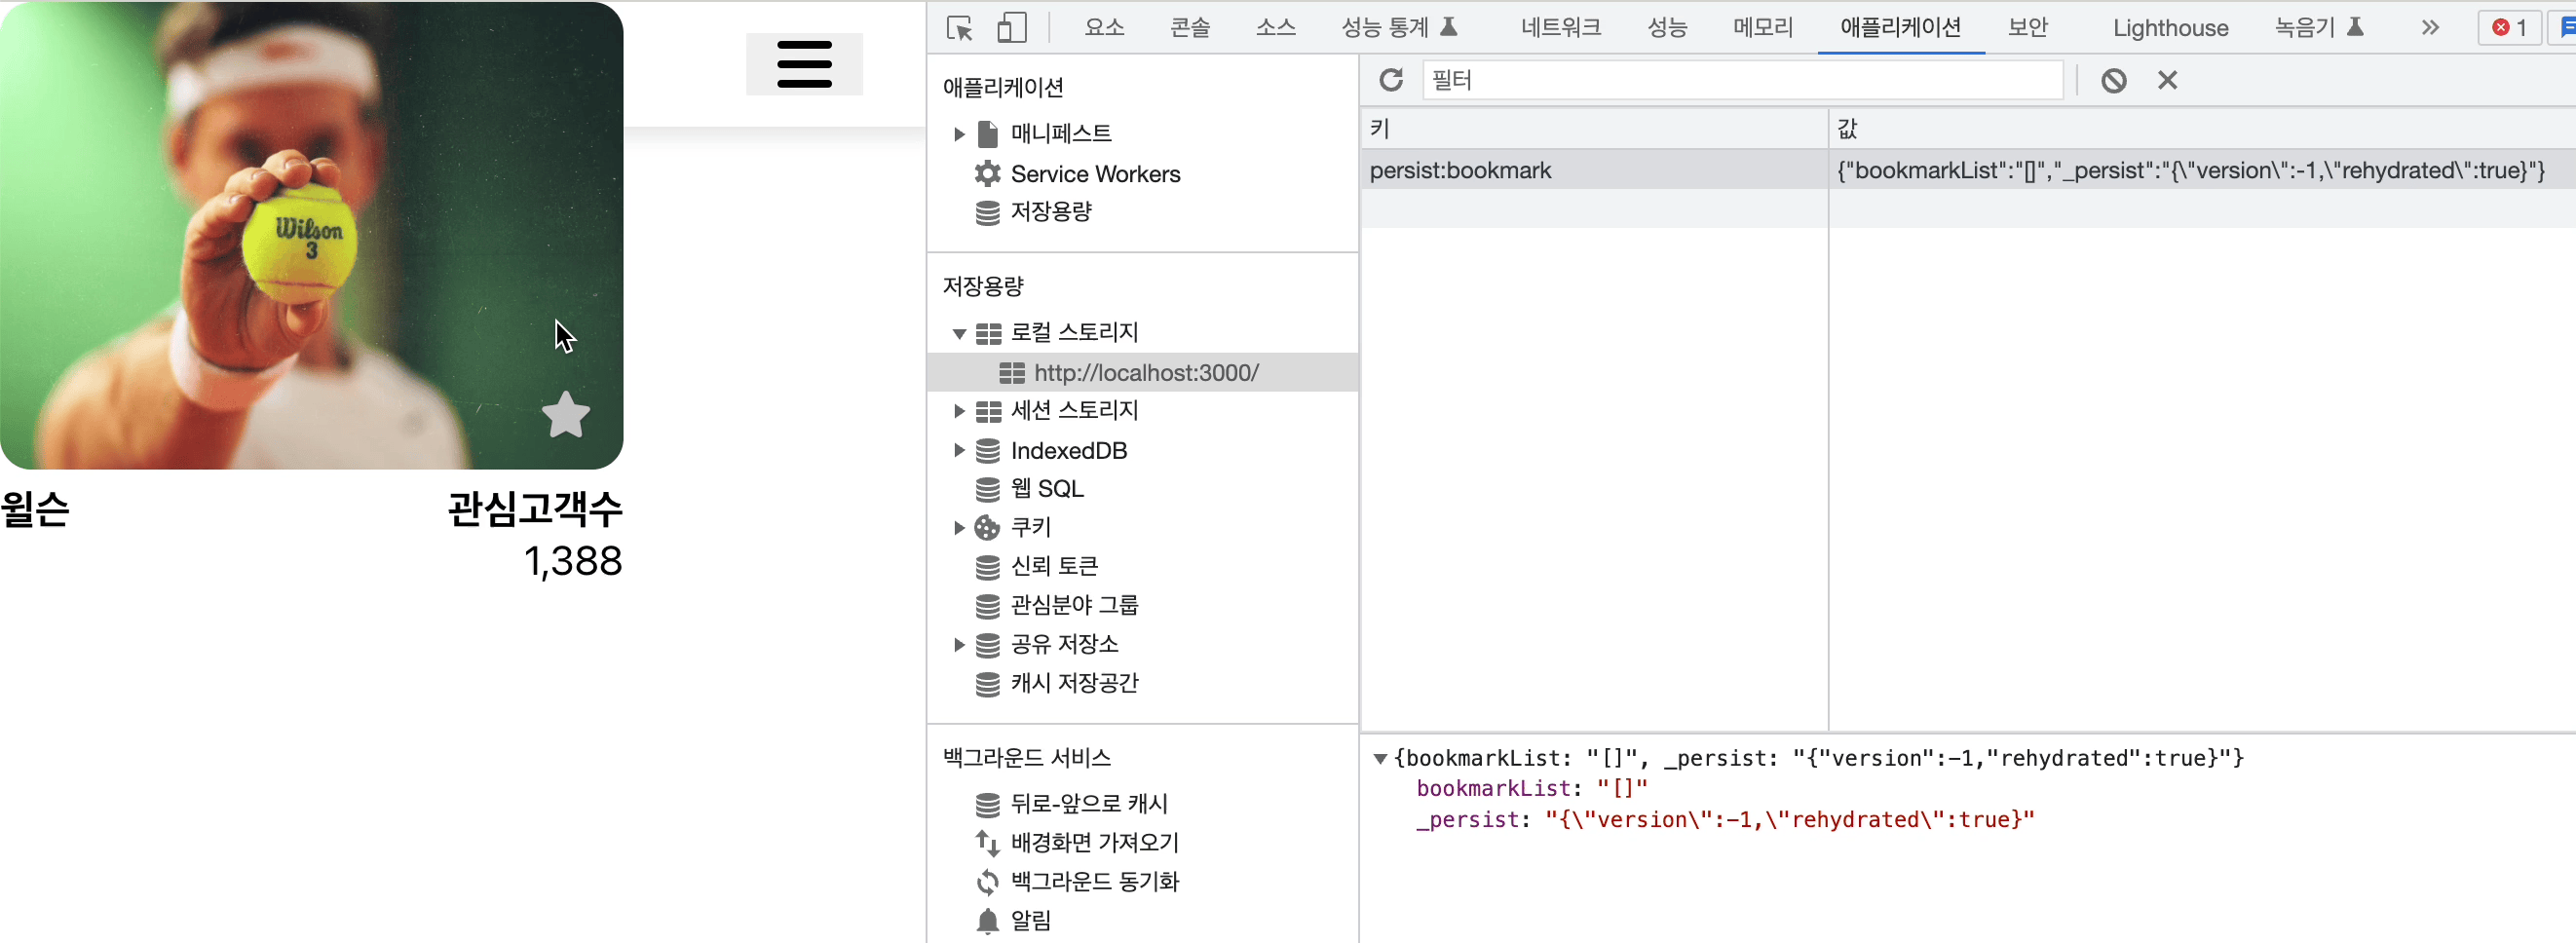Open the 메모리 tab
This screenshot has height=943, width=2576.
tap(1762, 28)
